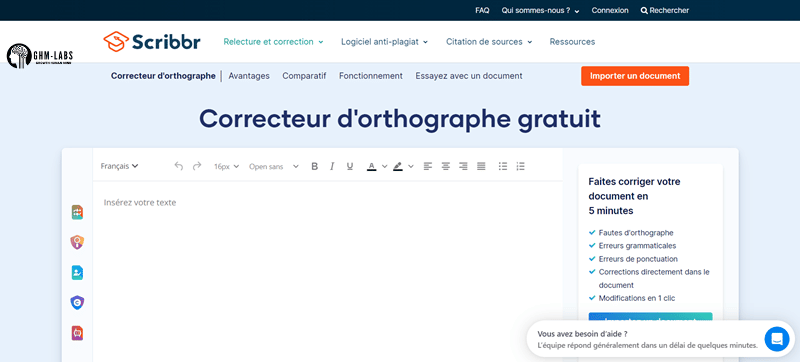Open the teal document person sidebar icon

click(x=77, y=273)
